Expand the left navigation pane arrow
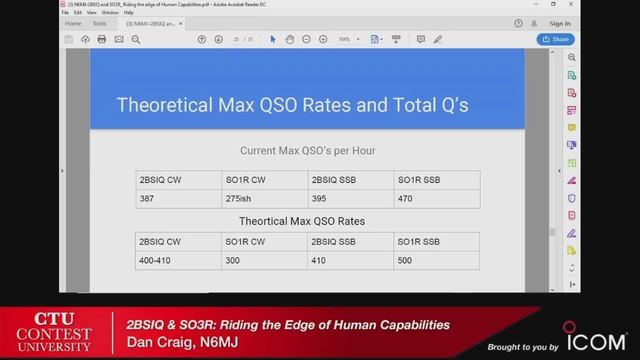This screenshot has height=360, width=640. (x=62, y=171)
